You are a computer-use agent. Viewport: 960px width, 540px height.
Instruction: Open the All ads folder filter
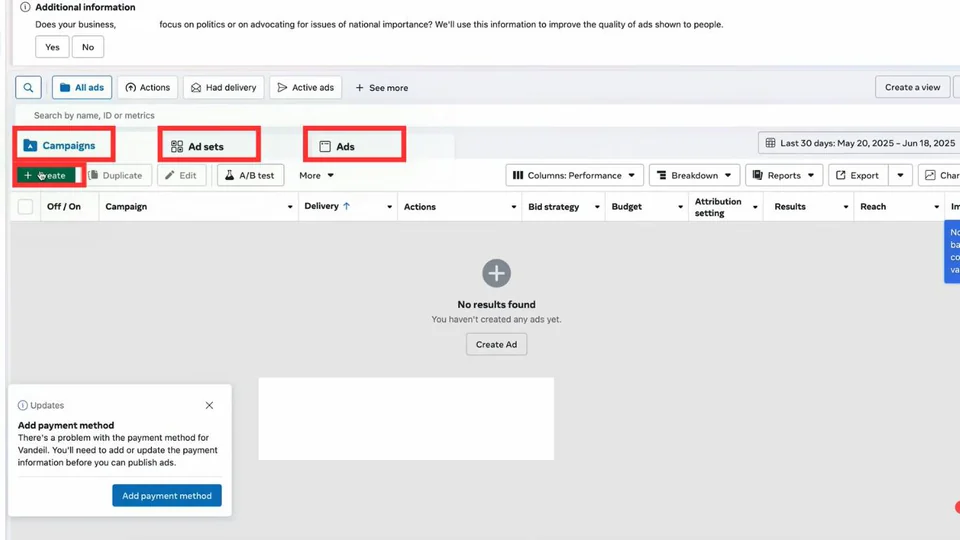tap(82, 88)
